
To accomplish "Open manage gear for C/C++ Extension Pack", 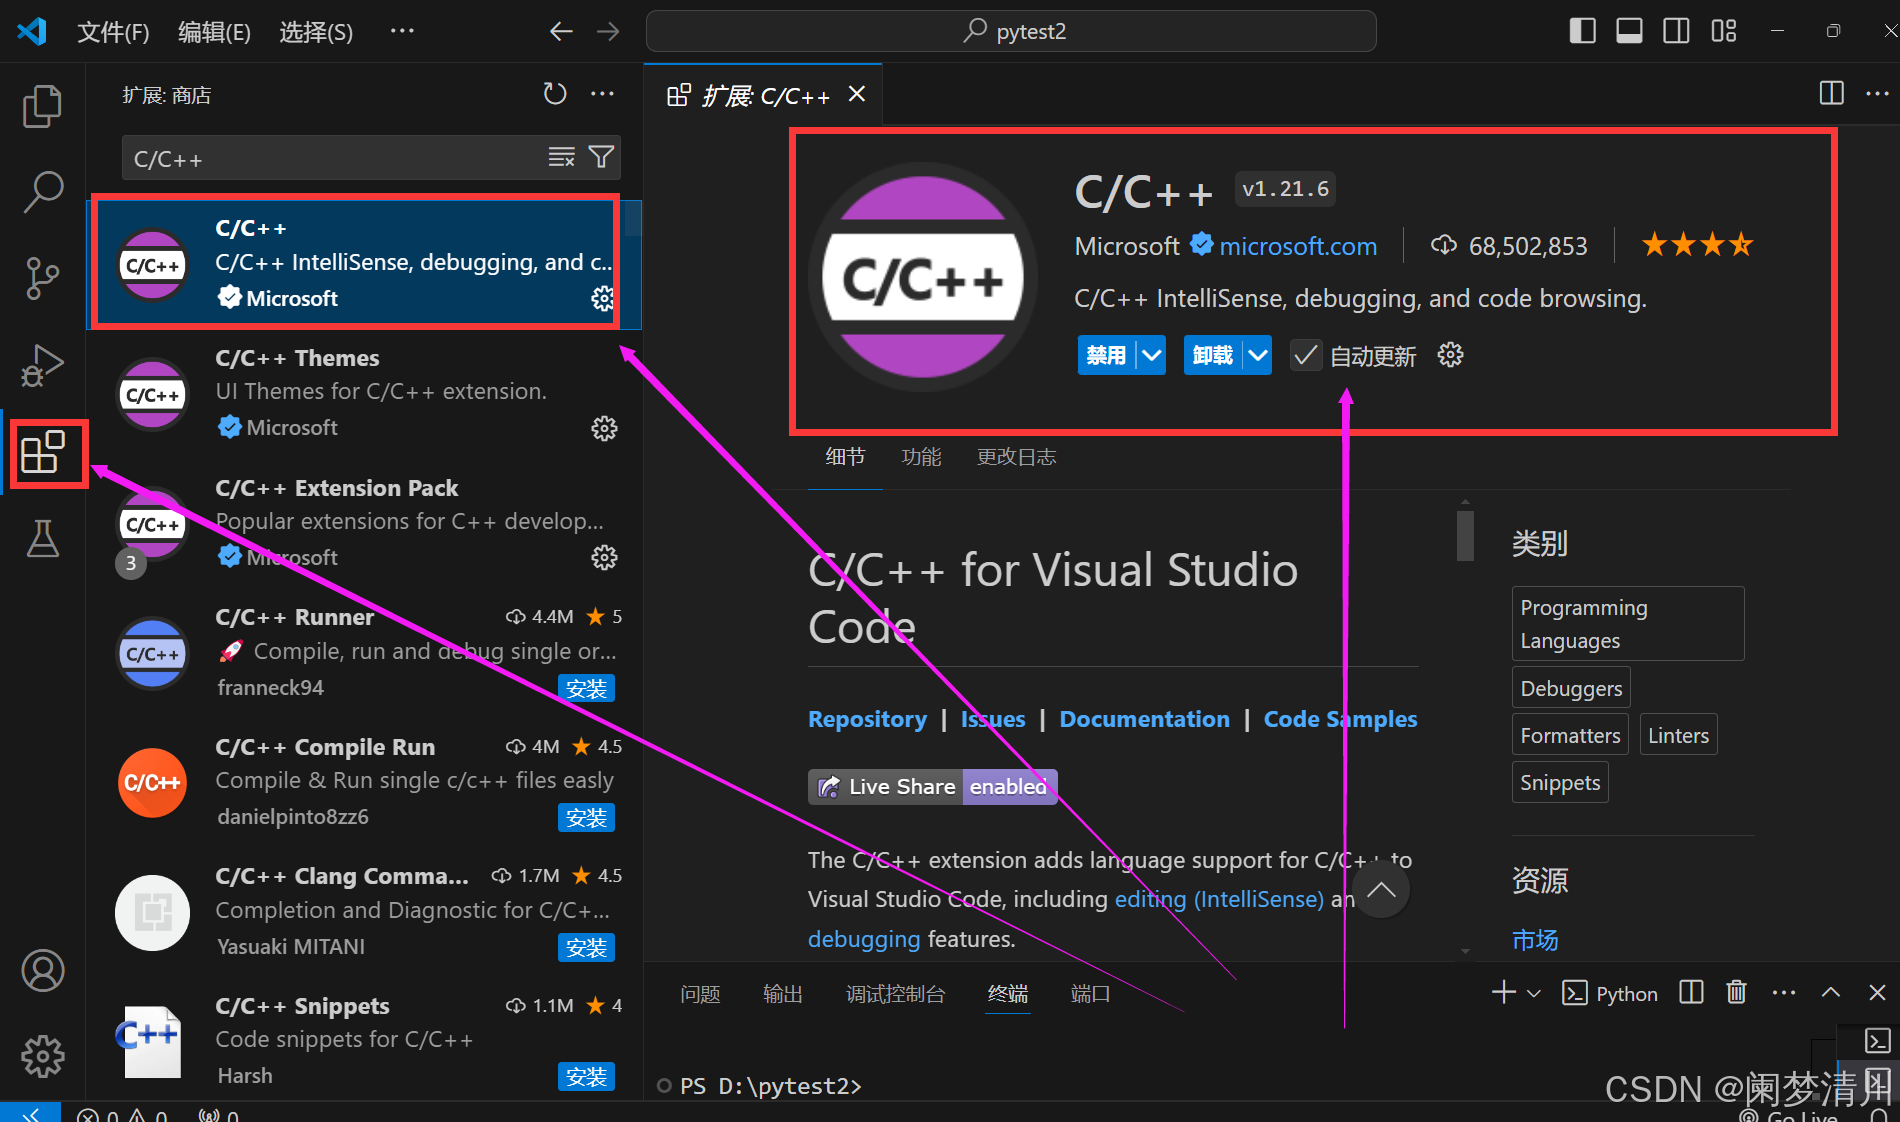I will point(604,557).
